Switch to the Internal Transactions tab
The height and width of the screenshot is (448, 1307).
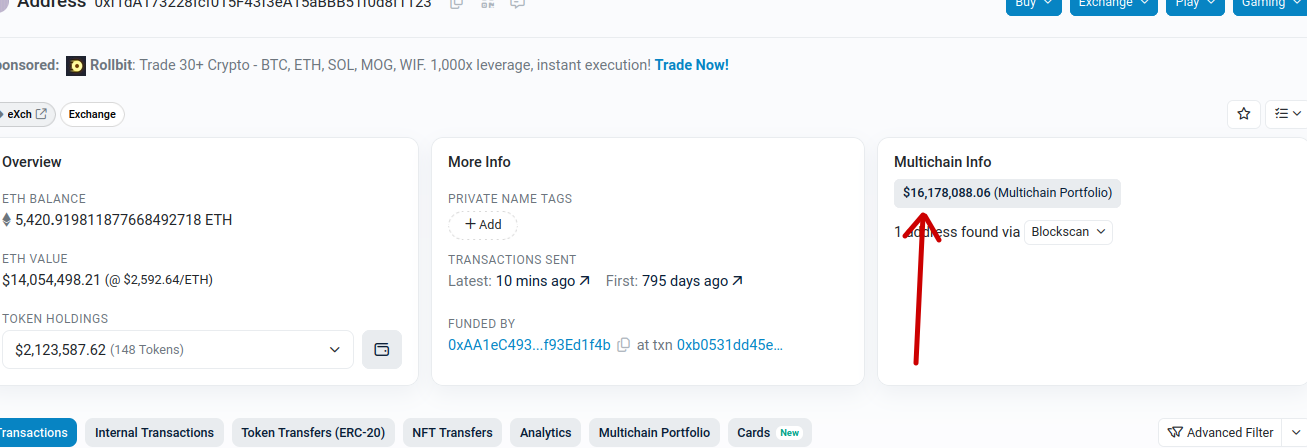point(154,433)
